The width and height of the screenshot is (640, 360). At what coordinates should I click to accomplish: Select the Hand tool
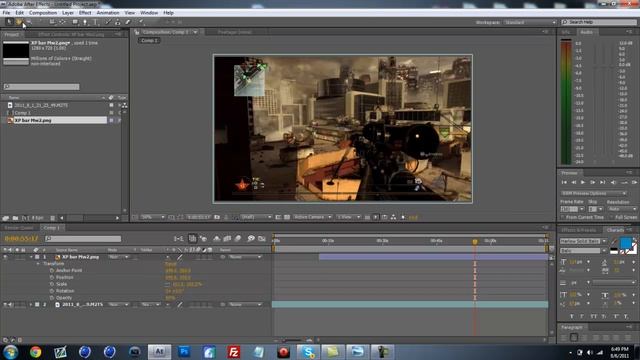click(19, 22)
